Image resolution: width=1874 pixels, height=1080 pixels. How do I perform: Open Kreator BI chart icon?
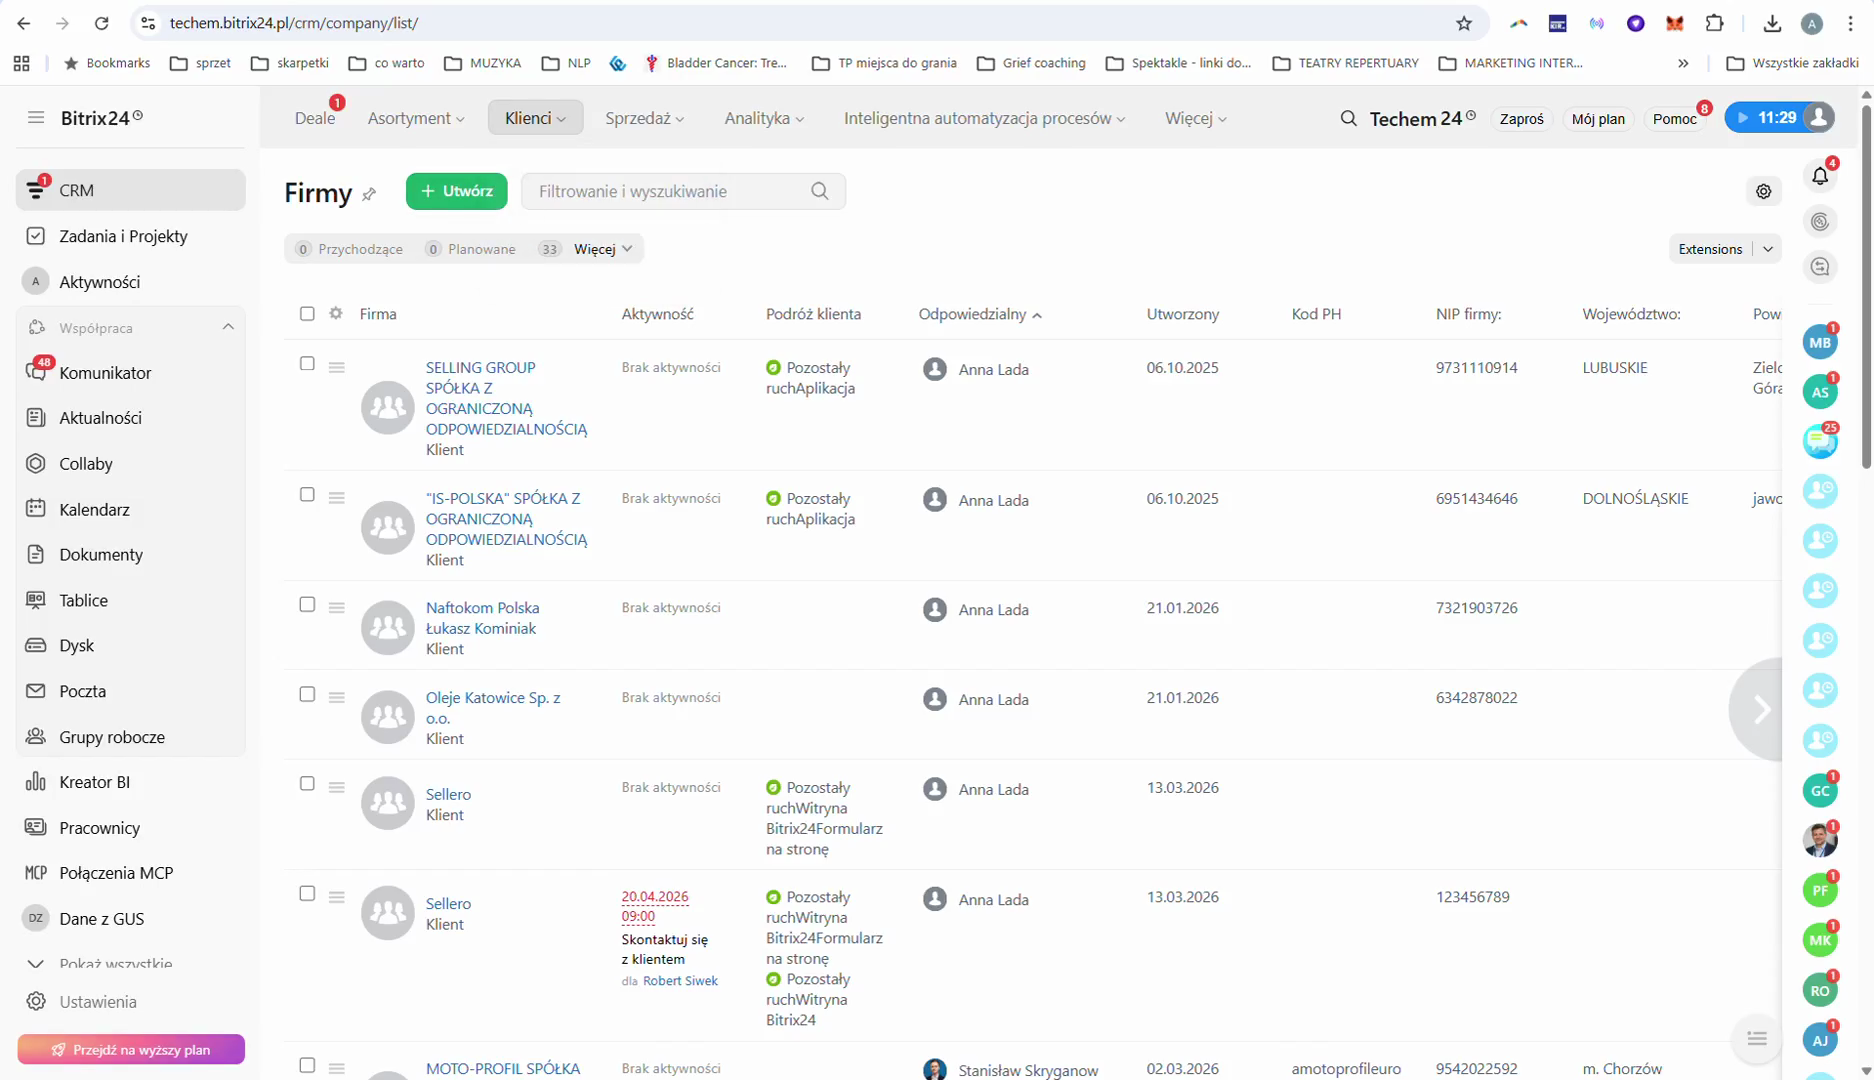[x=36, y=782]
